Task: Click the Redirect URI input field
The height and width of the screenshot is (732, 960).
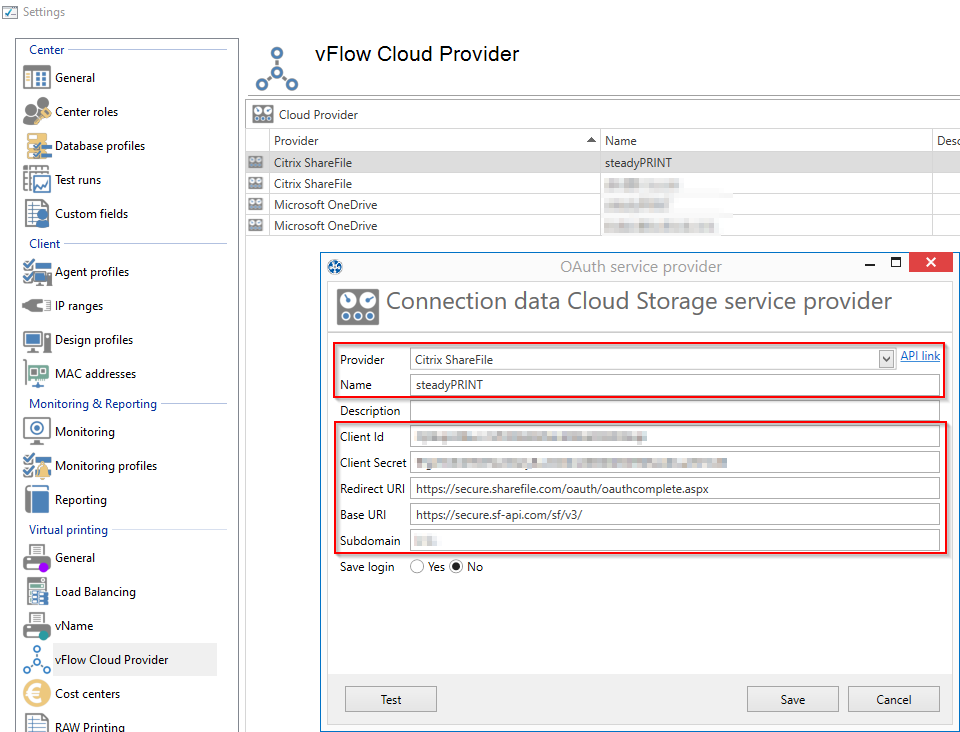Action: point(675,488)
